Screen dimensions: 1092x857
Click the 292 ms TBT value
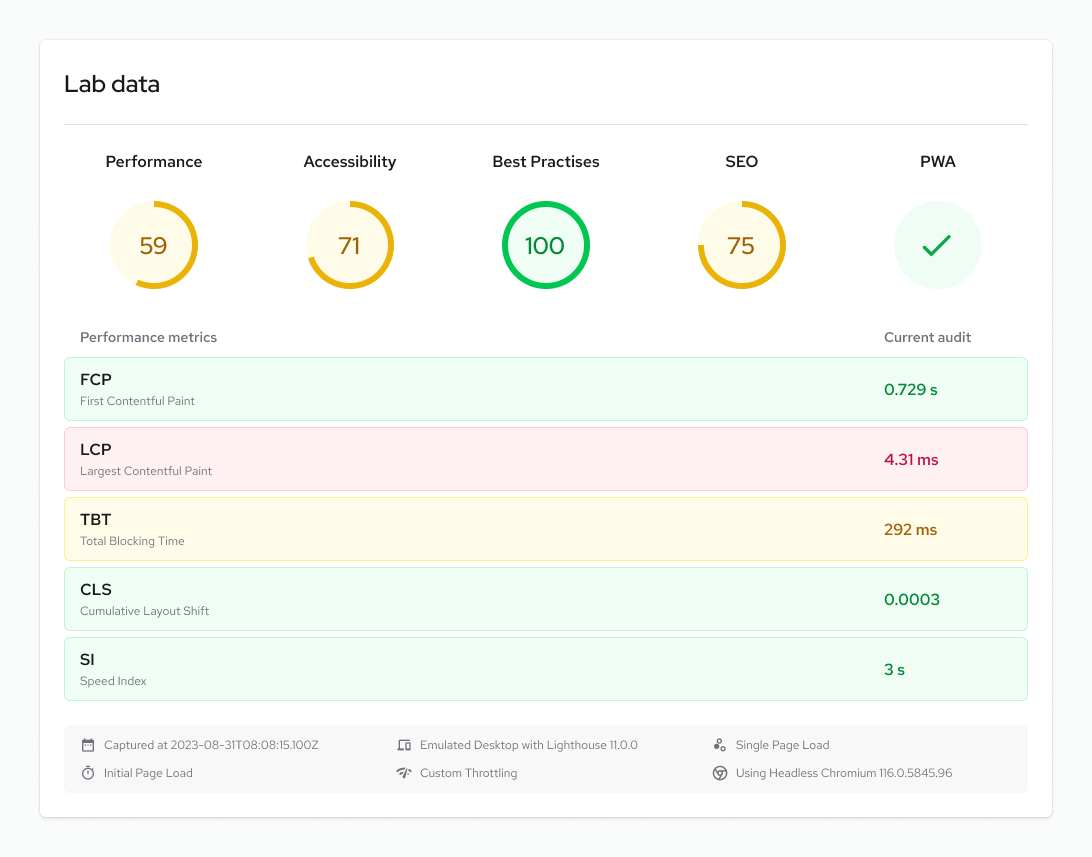(910, 529)
